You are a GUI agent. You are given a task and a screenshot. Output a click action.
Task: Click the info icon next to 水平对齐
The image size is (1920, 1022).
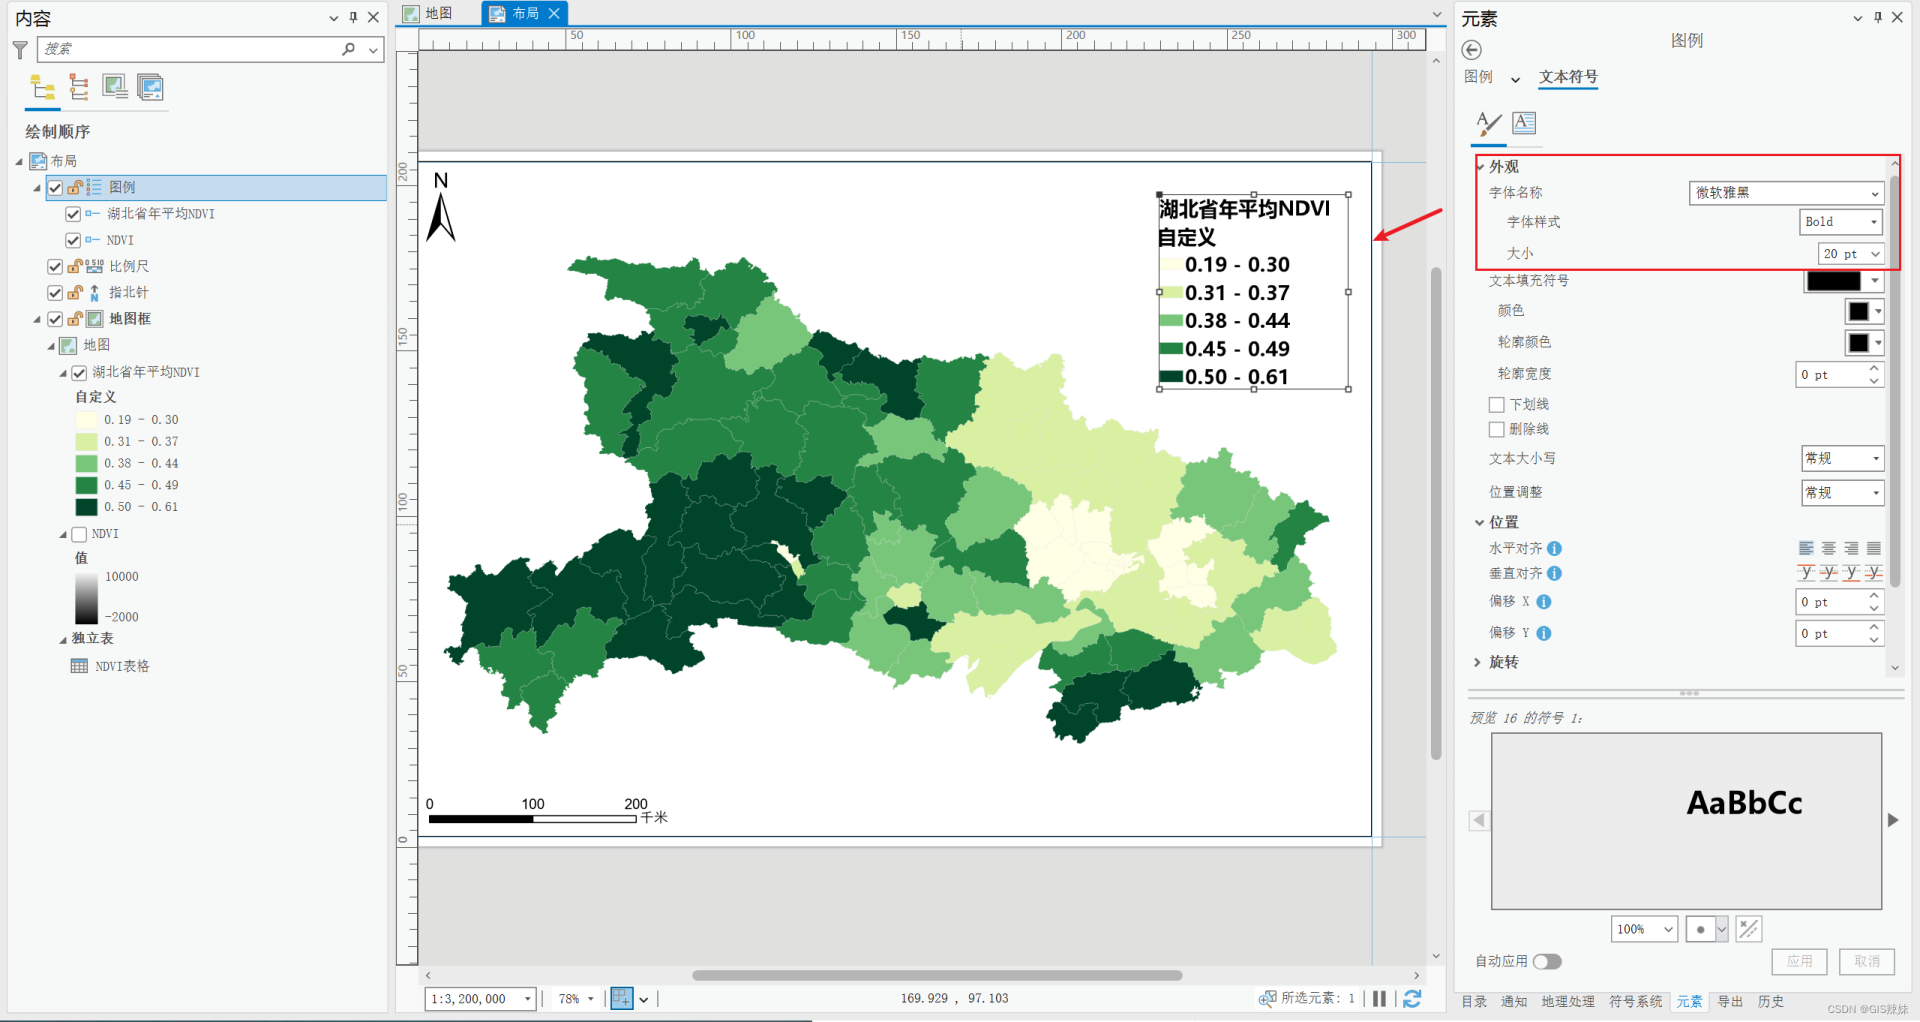coord(1554,549)
